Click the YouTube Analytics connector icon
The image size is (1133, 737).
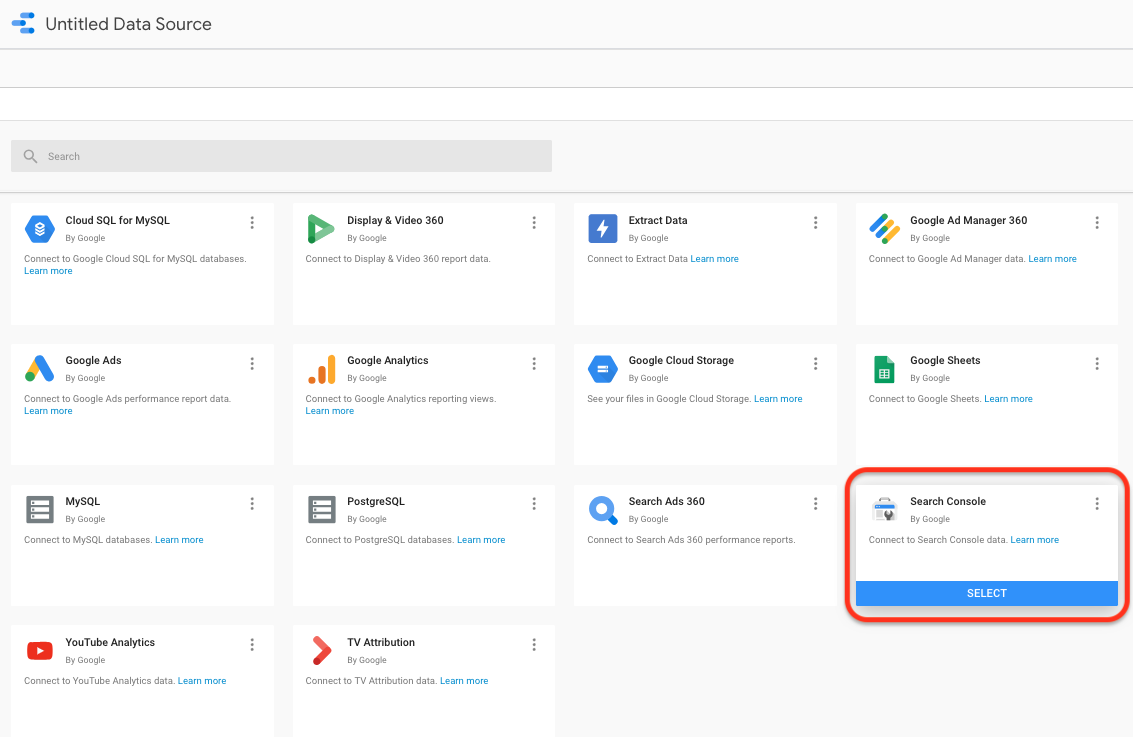(39, 650)
